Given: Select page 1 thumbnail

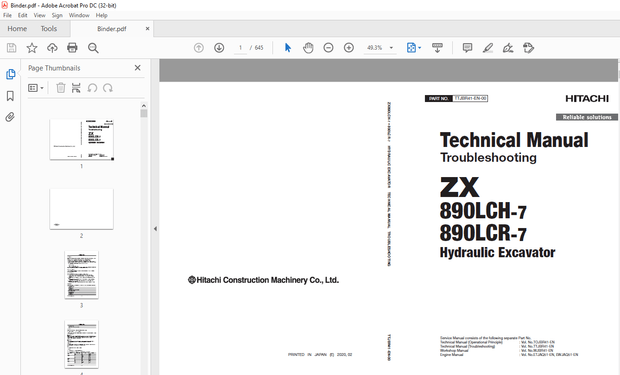Looking at the screenshot, I should 81,140.
